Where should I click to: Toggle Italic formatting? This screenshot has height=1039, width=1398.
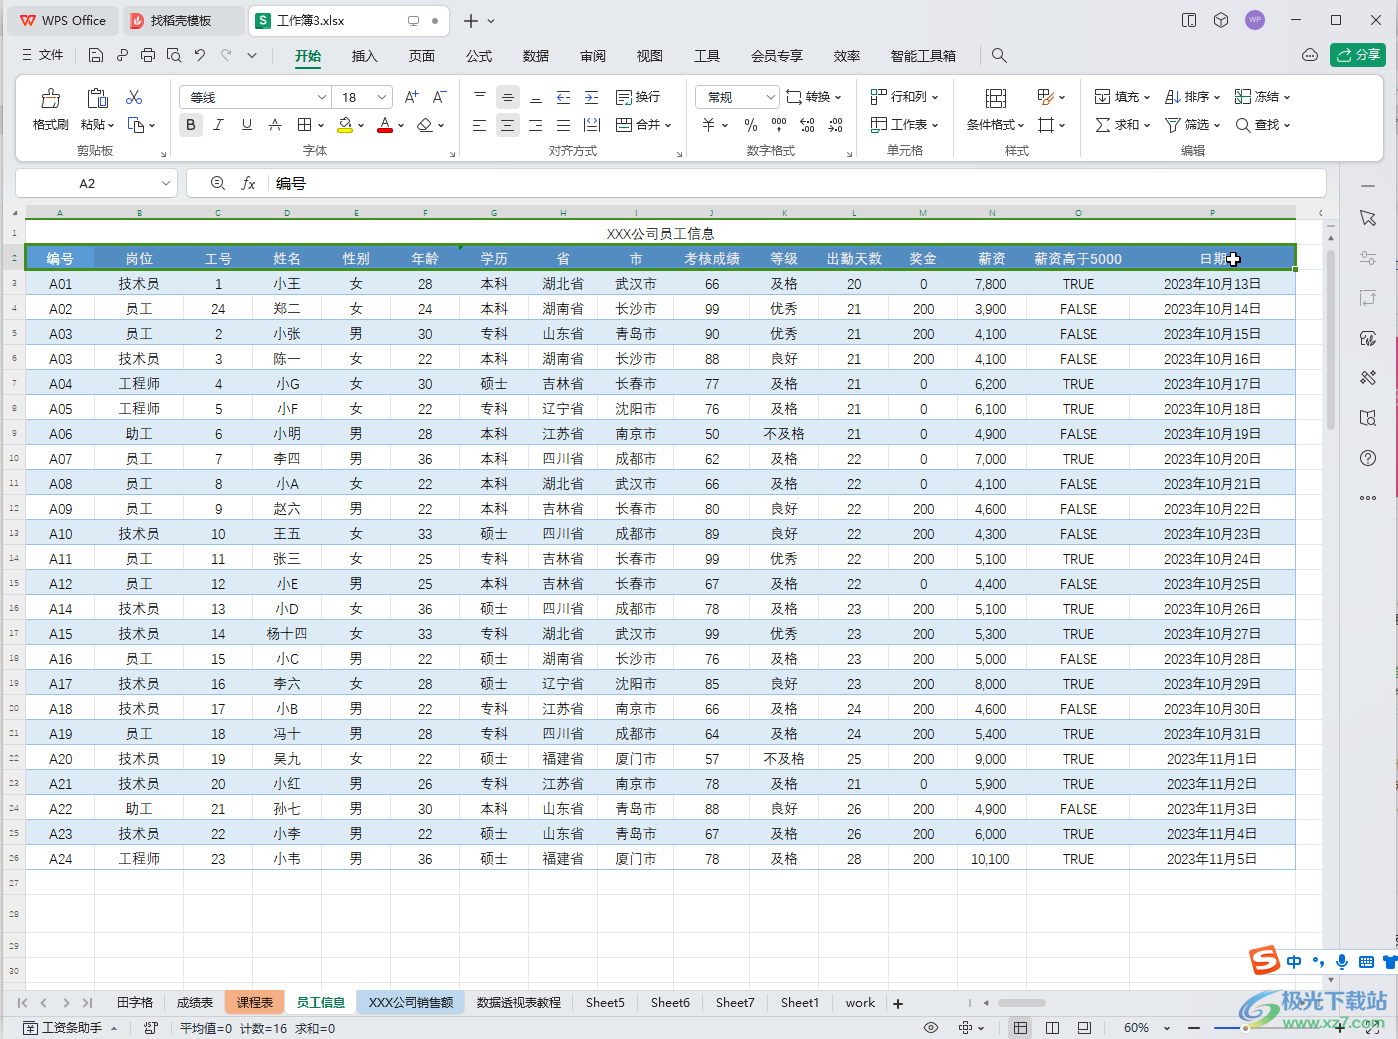(218, 125)
